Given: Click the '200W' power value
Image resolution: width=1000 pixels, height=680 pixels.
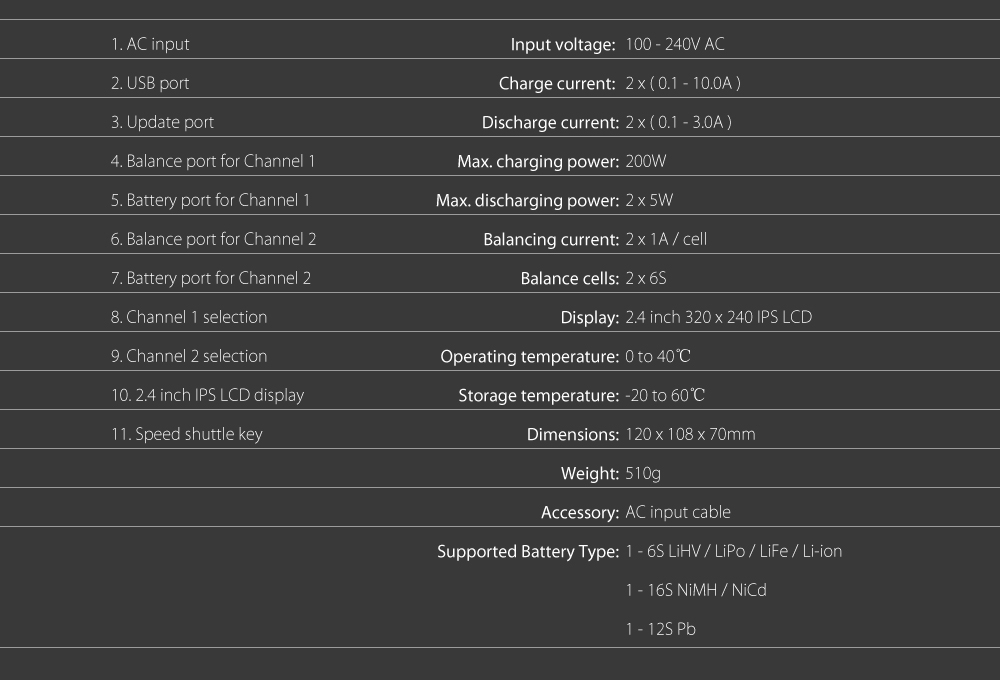Looking at the screenshot, I should pos(645,161).
